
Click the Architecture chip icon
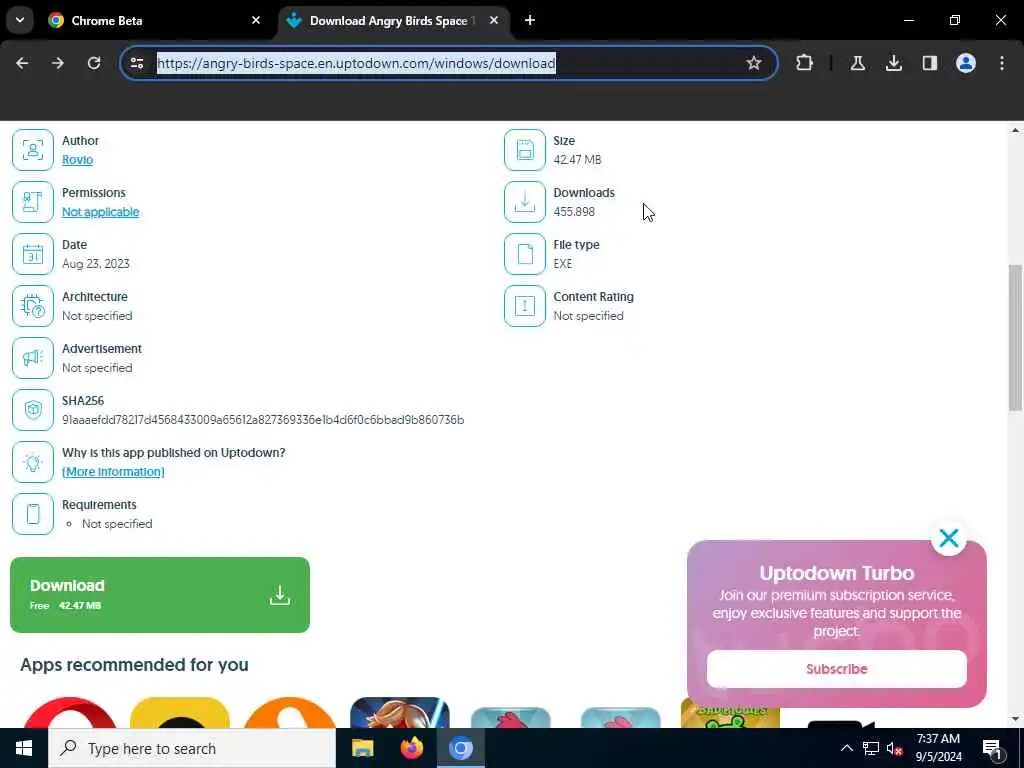pos(33,306)
